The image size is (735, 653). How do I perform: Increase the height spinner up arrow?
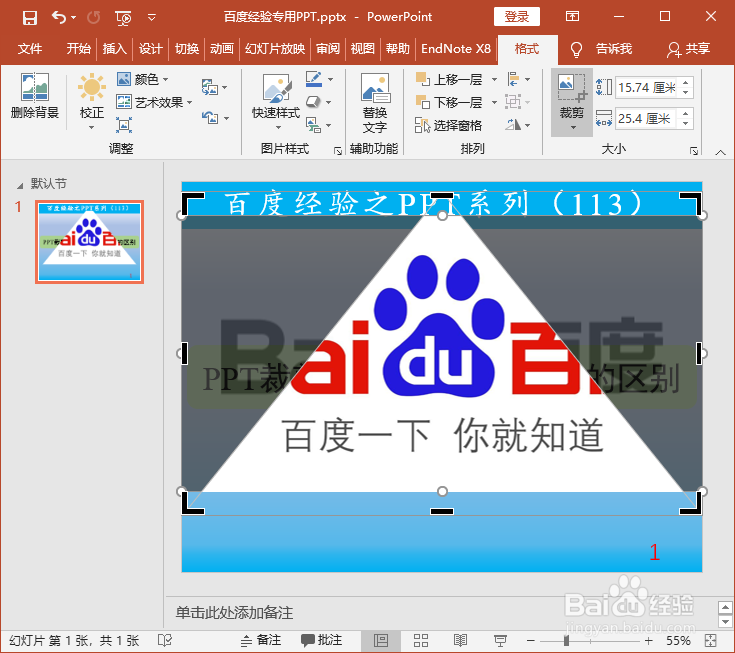click(685, 83)
